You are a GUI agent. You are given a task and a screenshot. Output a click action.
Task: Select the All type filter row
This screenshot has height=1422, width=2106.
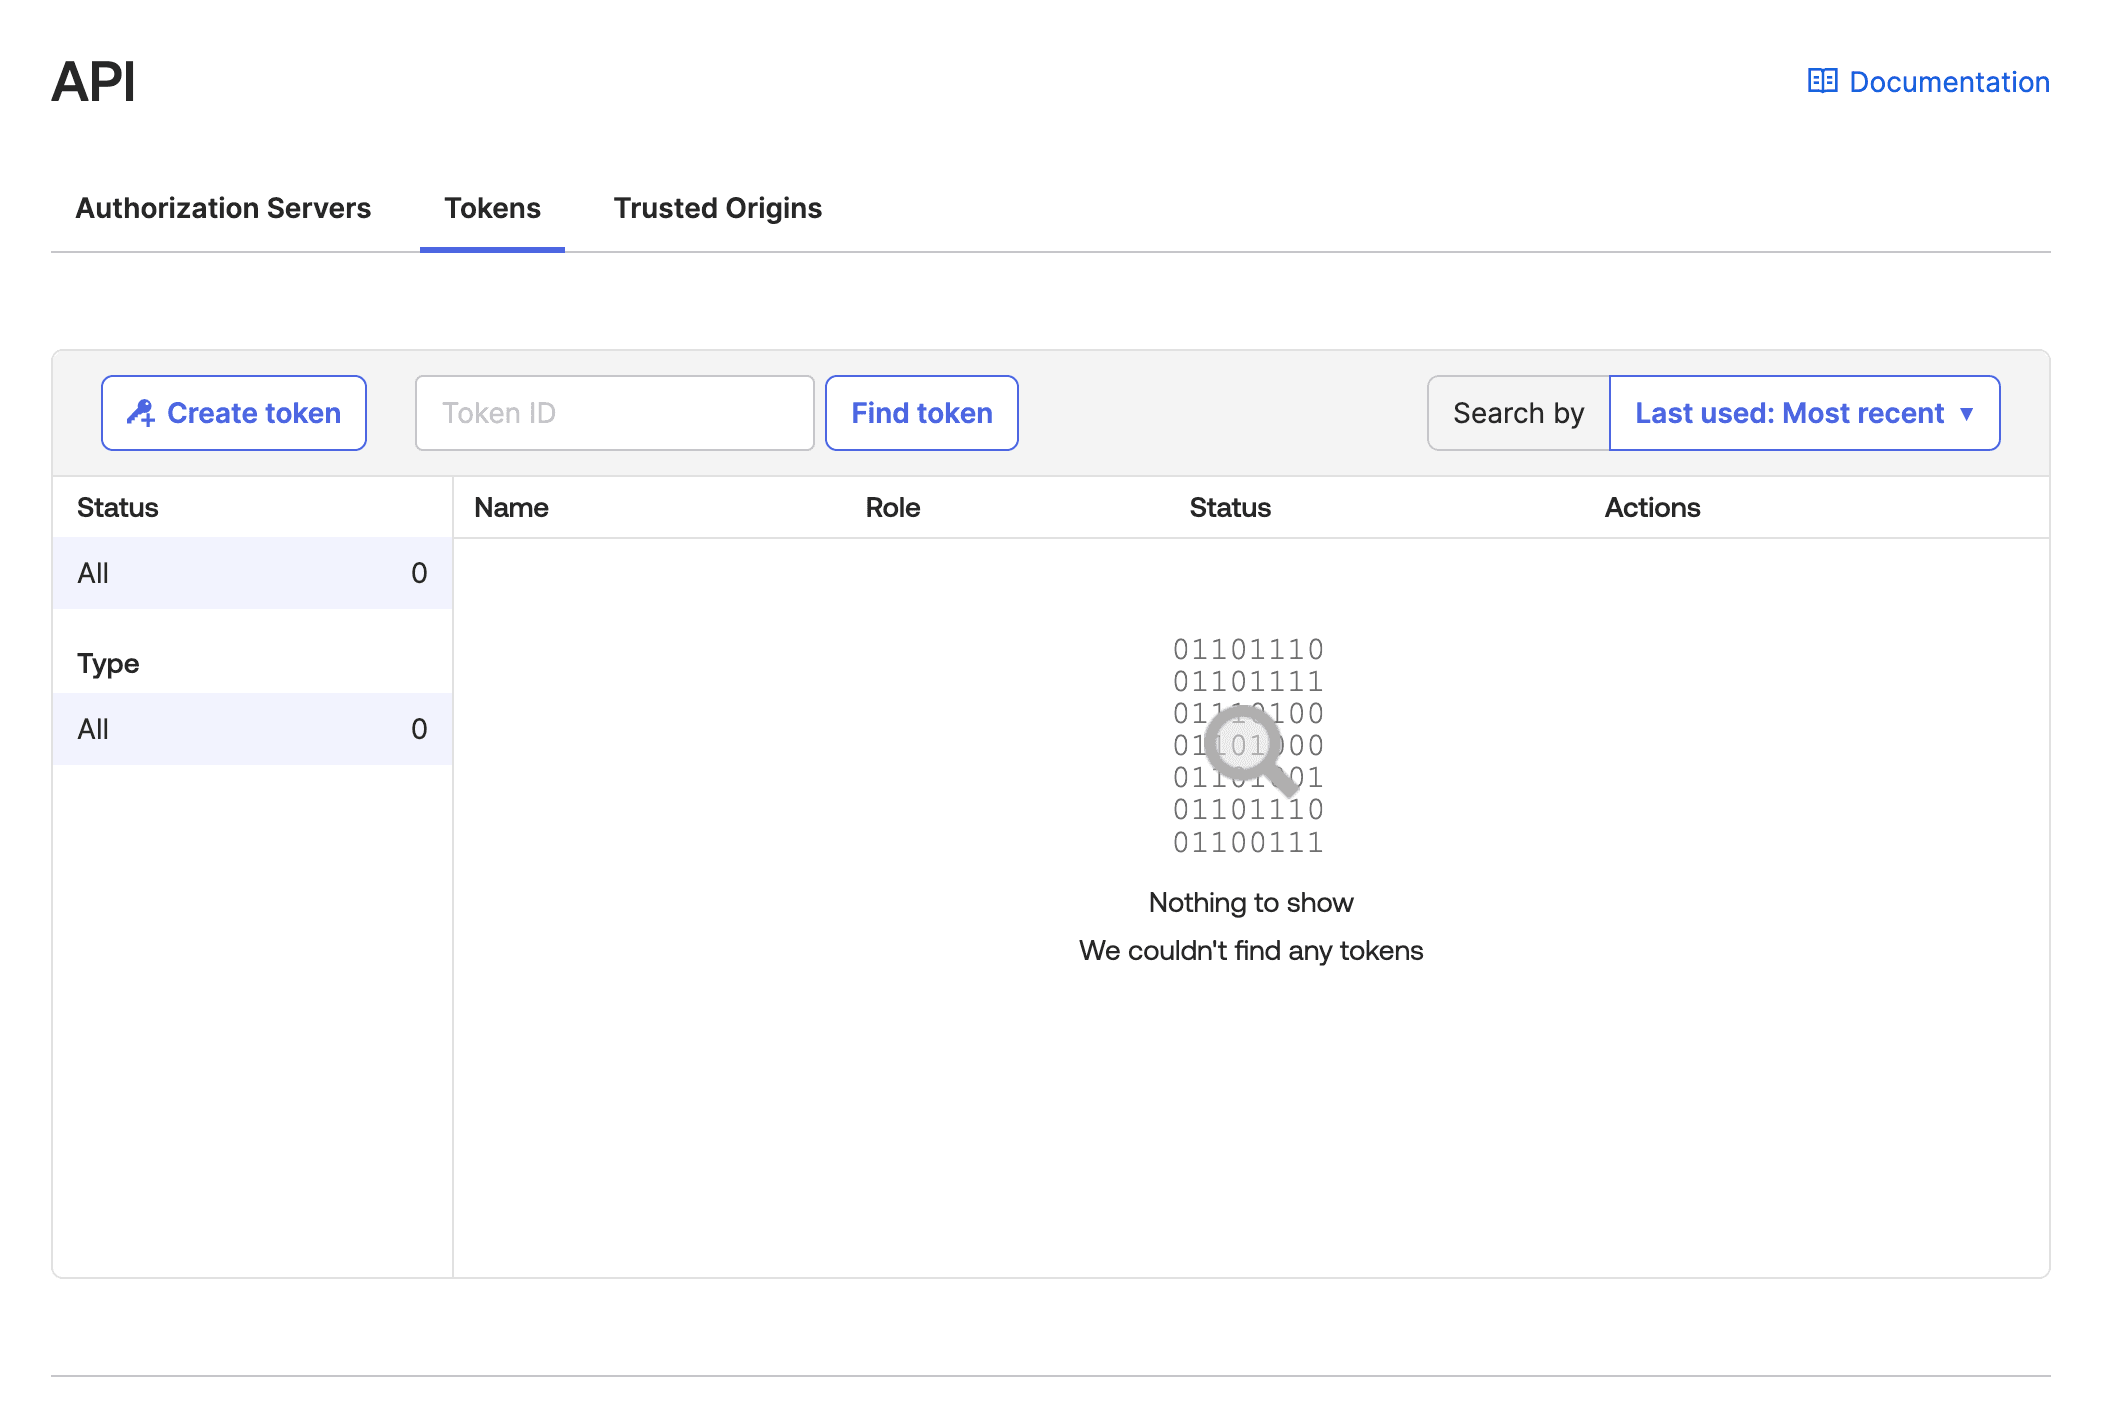254,728
